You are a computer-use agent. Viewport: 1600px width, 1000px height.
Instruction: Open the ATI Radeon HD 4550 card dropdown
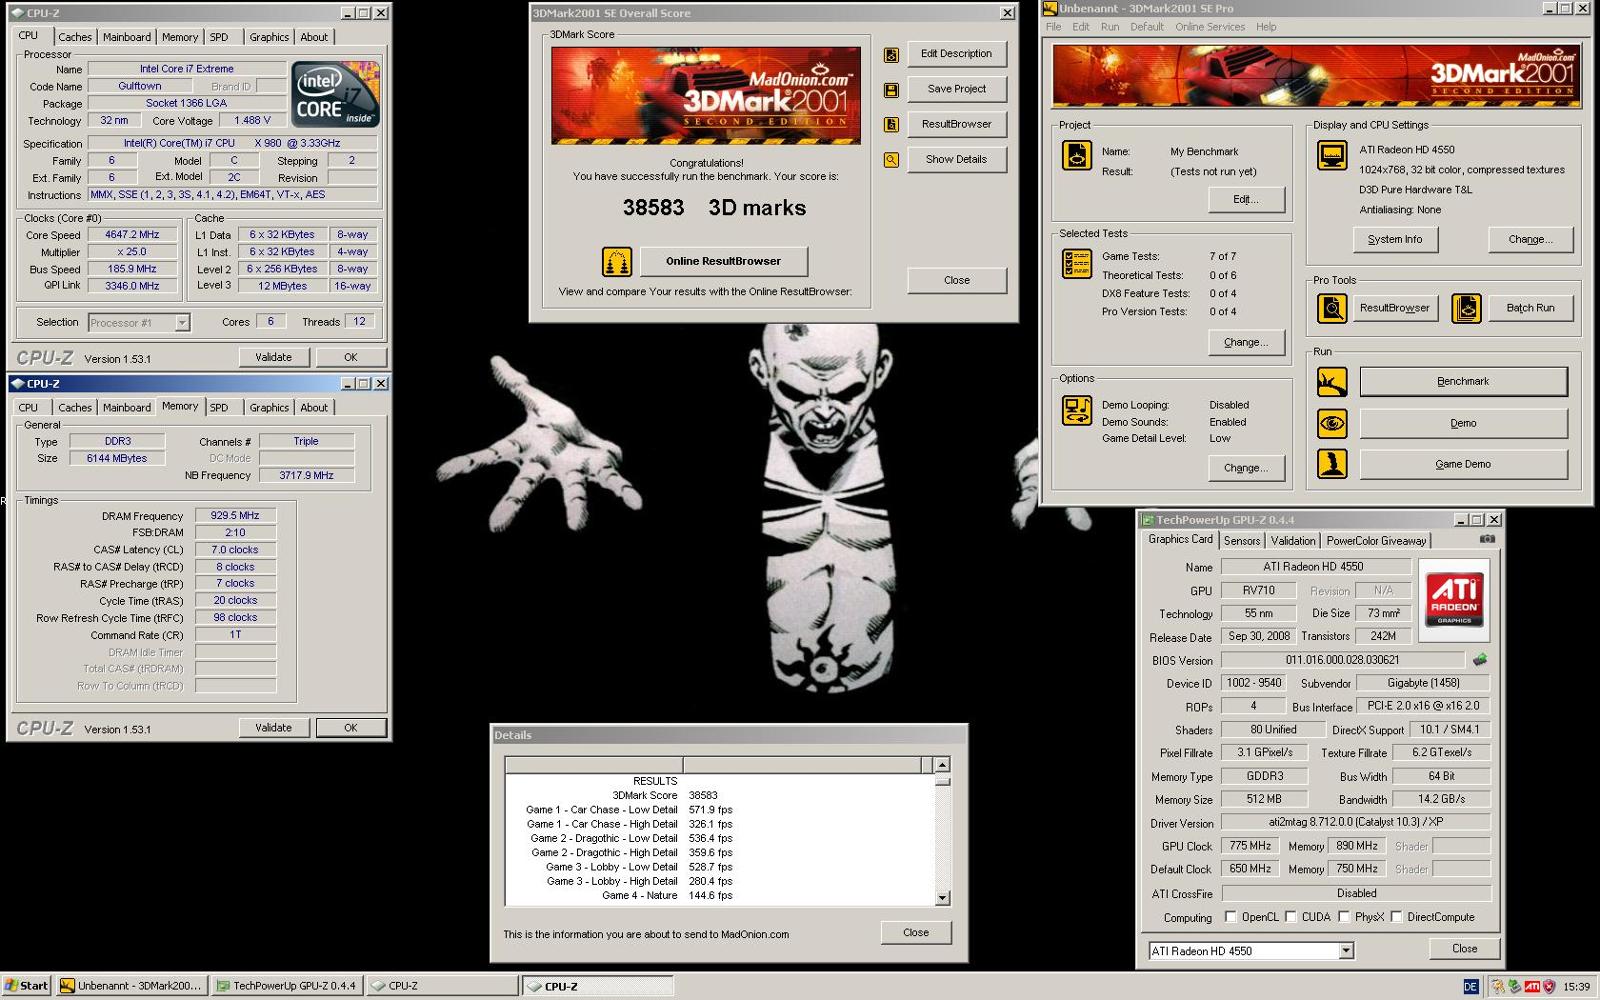(x=1346, y=951)
